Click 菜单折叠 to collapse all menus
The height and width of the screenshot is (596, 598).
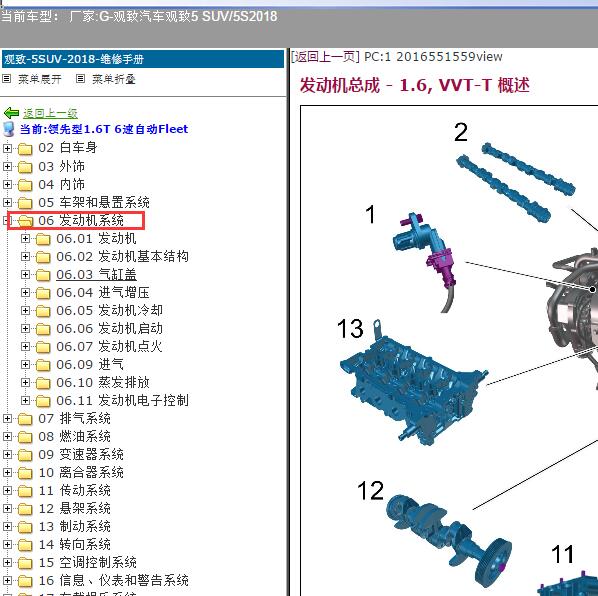(114, 79)
